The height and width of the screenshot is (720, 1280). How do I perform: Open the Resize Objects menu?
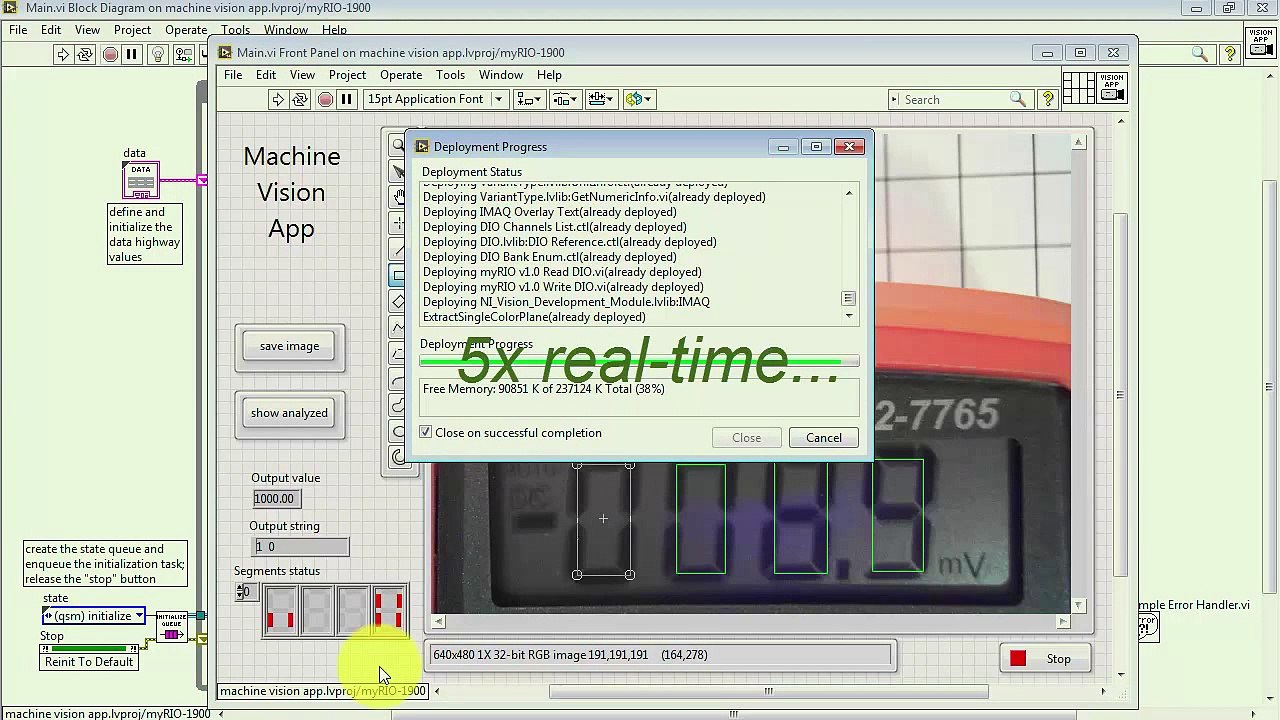click(600, 99)
